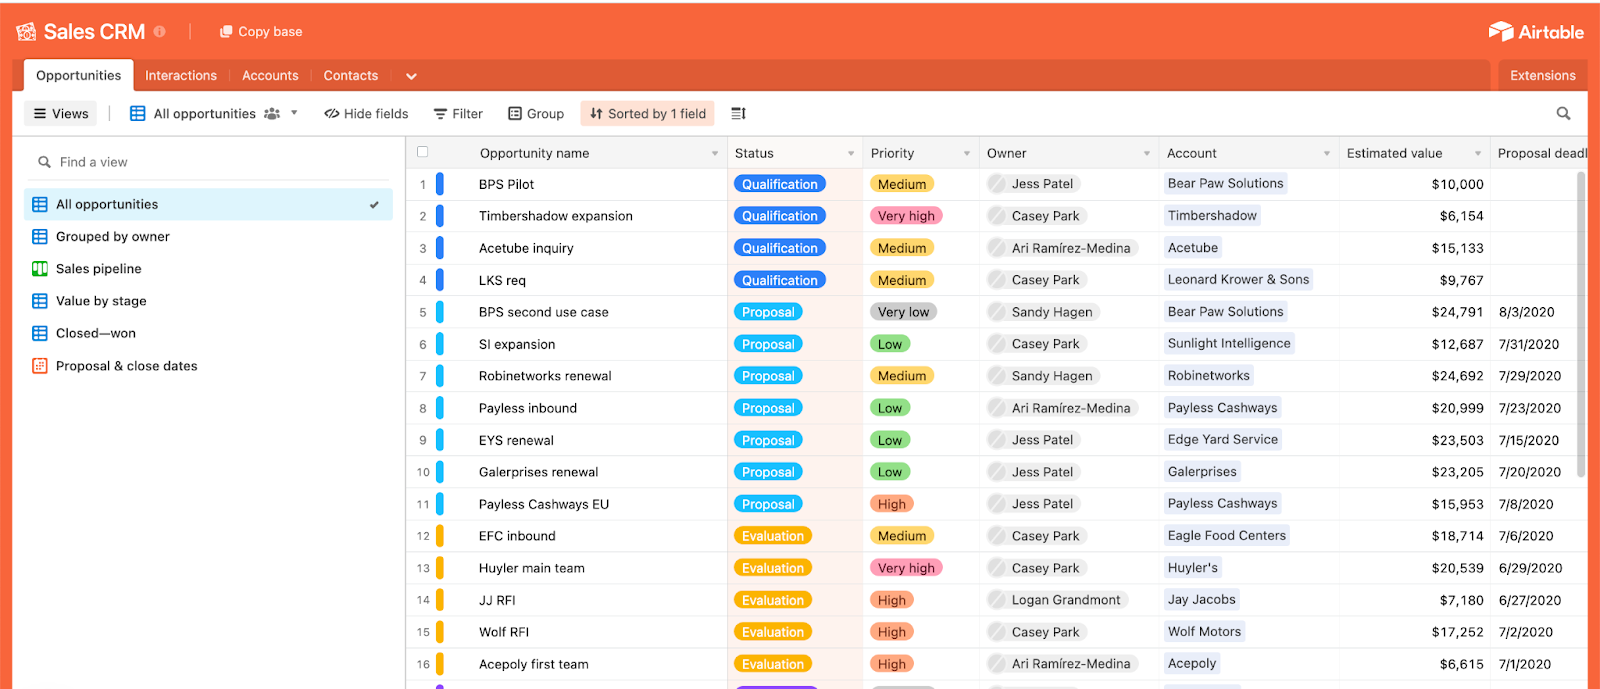Open the Filter options
The image size is (1600, 689).
pyautogui.click(x=458, y=113)
